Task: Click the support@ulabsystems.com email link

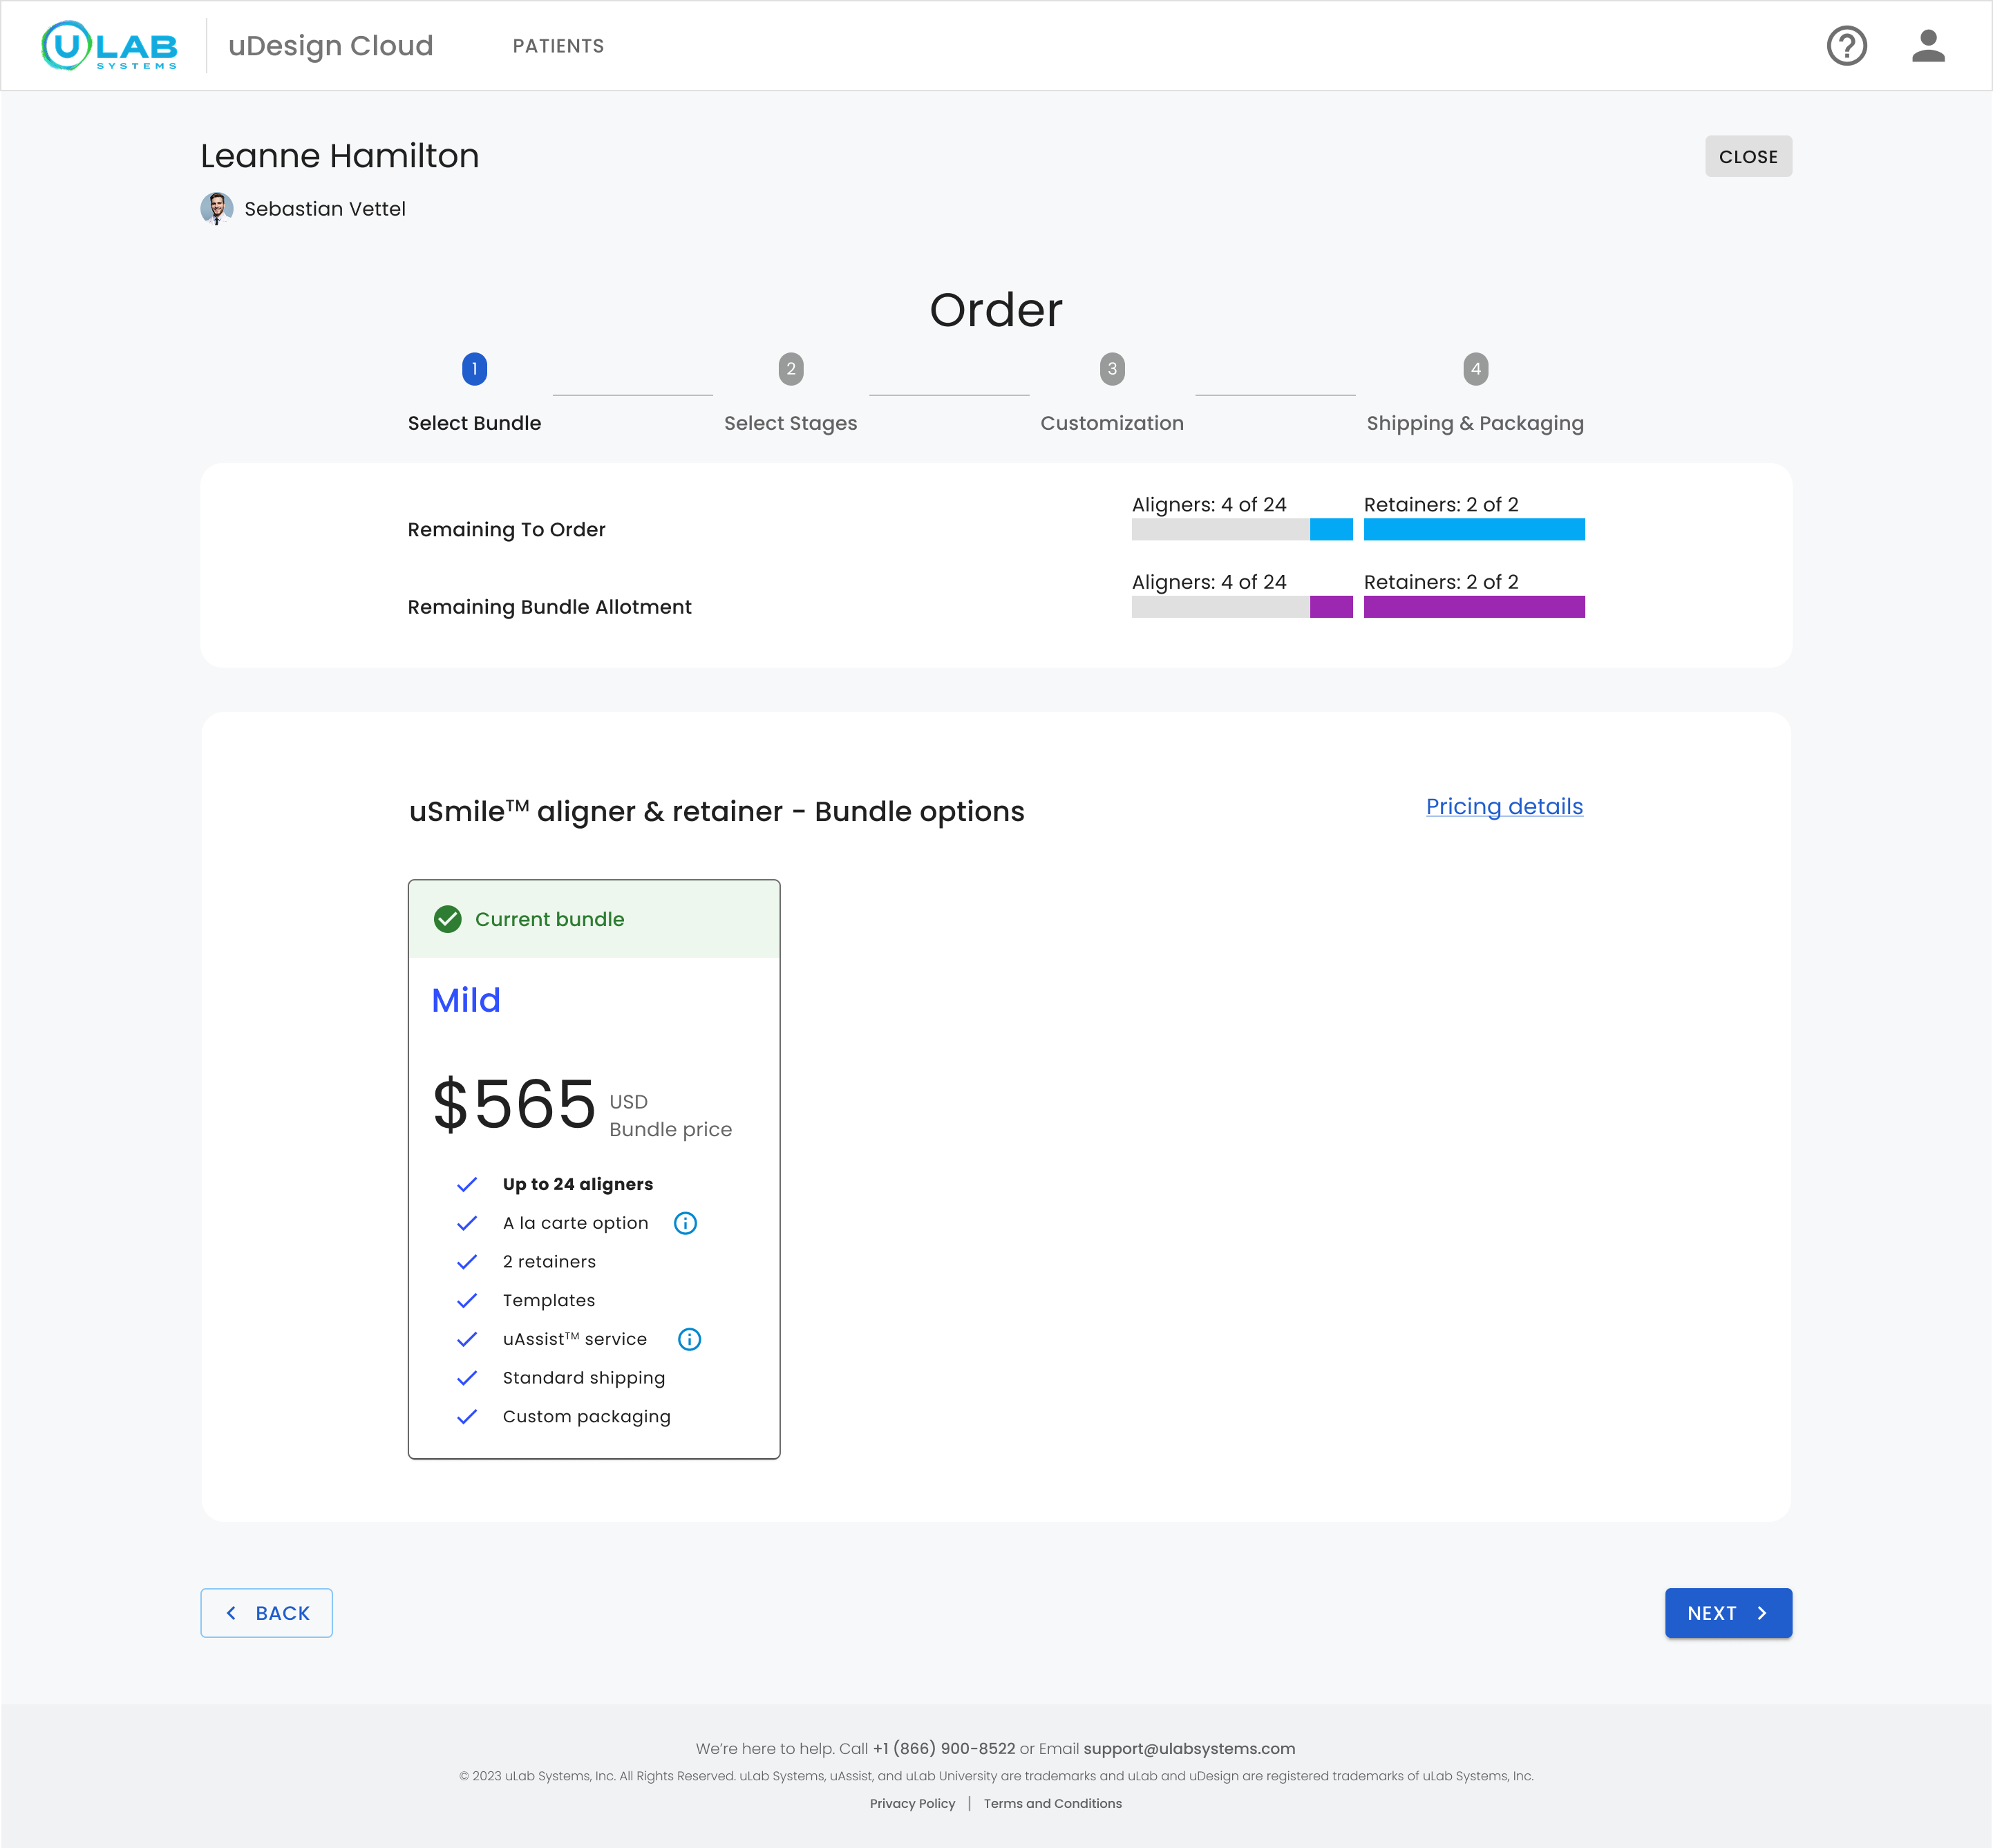Action: 1189,1749
